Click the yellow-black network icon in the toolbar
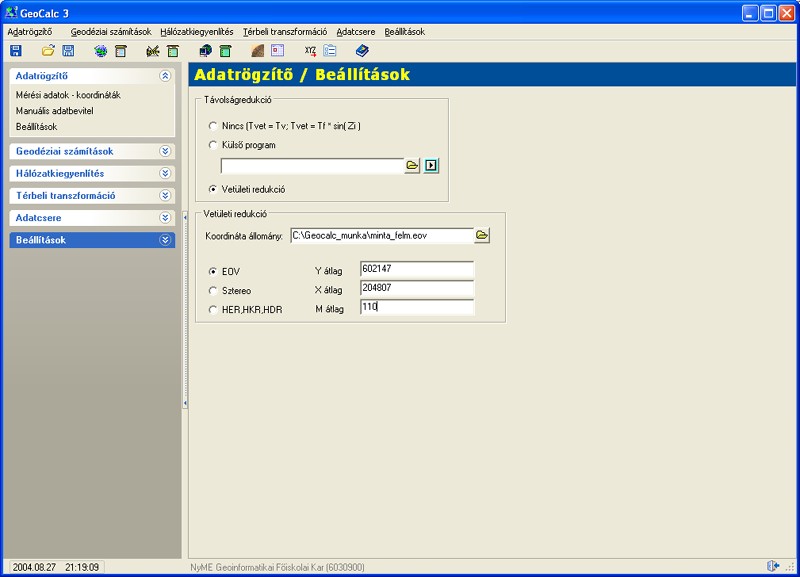800x577 pixels. (x=153, y=51)
